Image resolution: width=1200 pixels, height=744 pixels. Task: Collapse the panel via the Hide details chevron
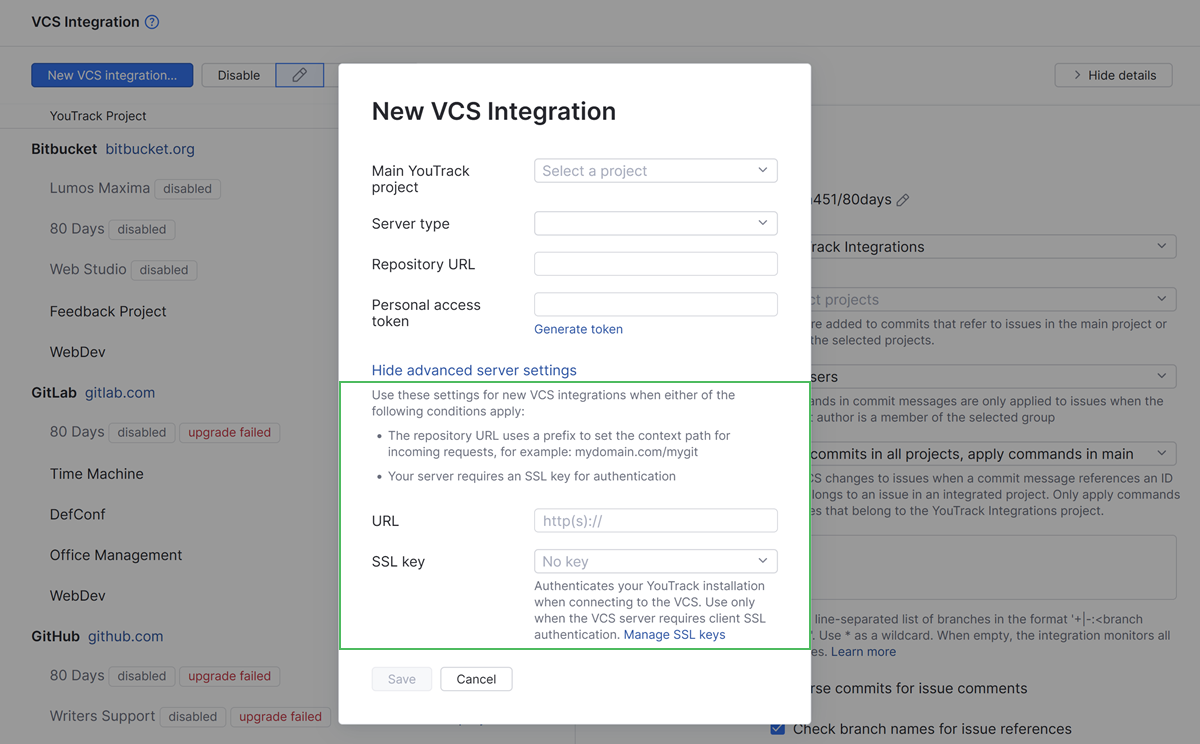coord(1113,74)
